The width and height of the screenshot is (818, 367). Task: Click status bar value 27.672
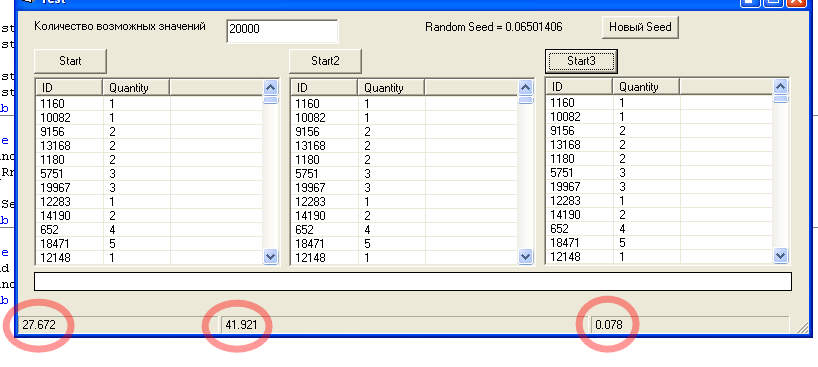pos(39,325)
